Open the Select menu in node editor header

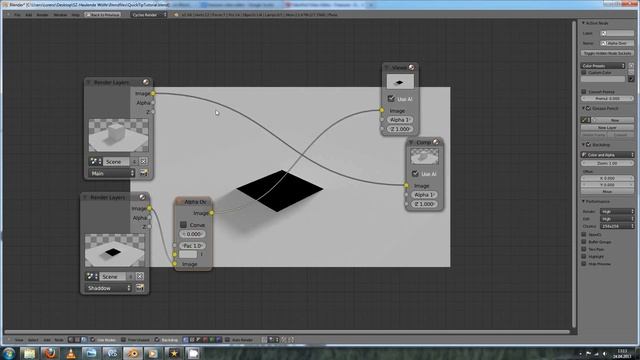click(x=33, y=340)
